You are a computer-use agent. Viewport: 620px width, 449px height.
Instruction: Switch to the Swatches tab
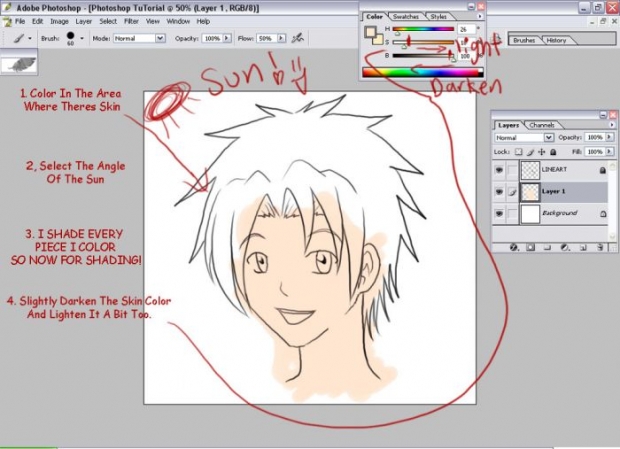point(406,17)
